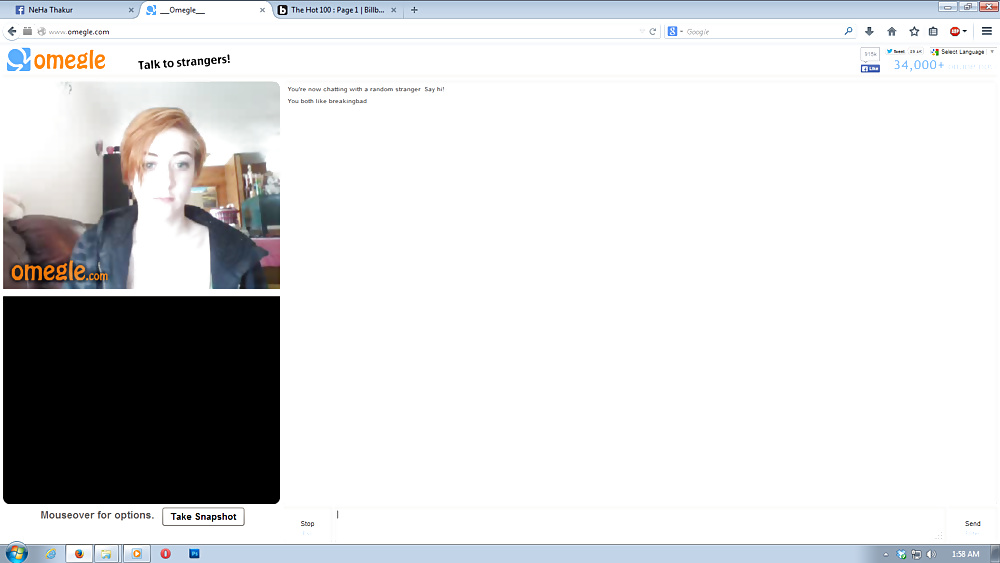Open the volume control in tray
Viewport: 1000px width, 563px height.
(931, 554)
